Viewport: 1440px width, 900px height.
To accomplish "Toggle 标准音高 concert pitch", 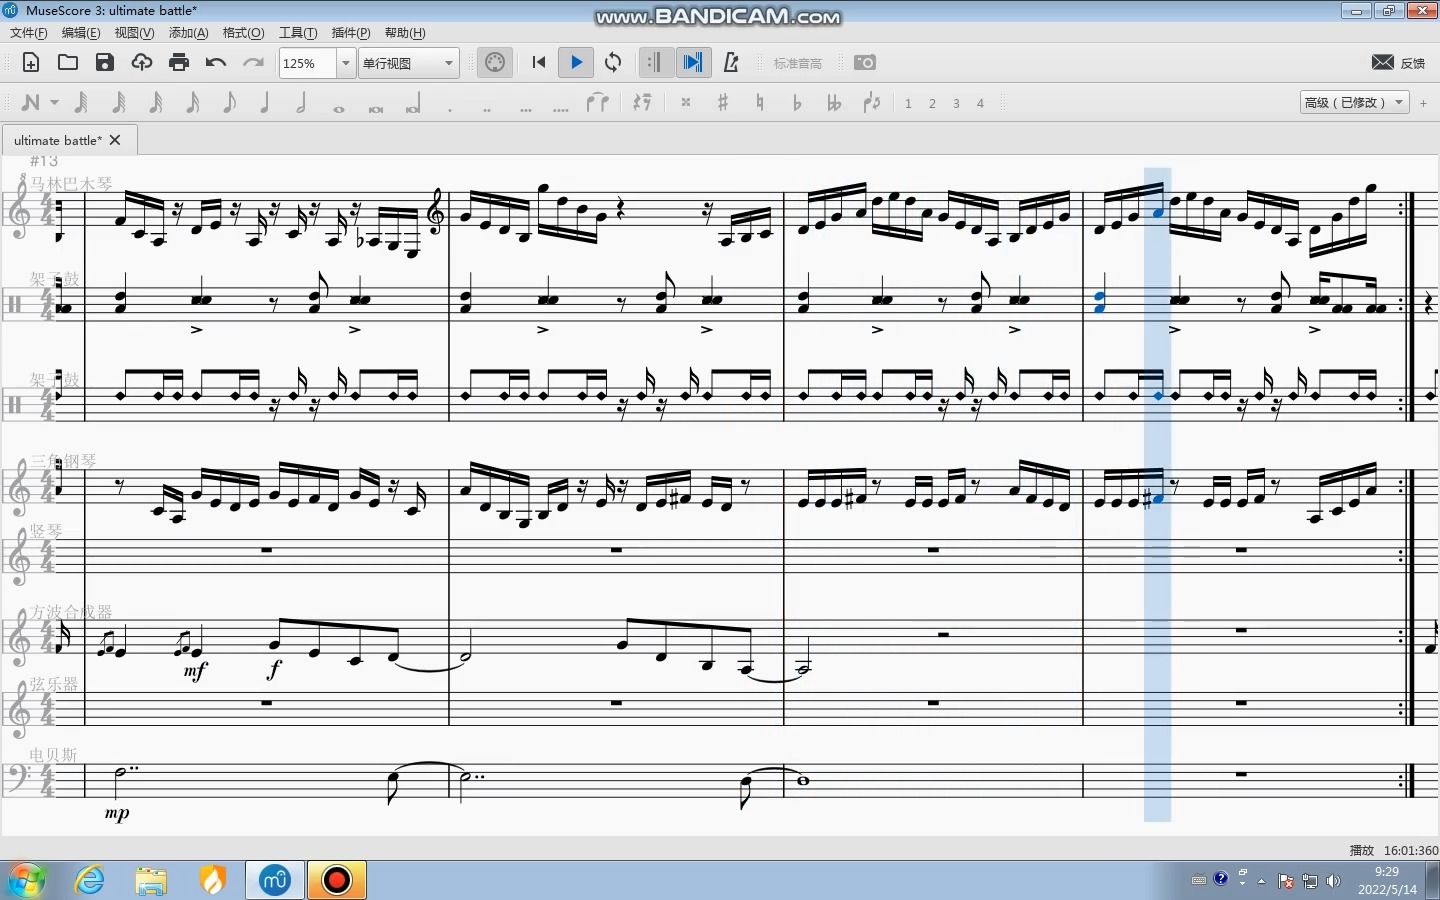I will (x=798, y=63).
